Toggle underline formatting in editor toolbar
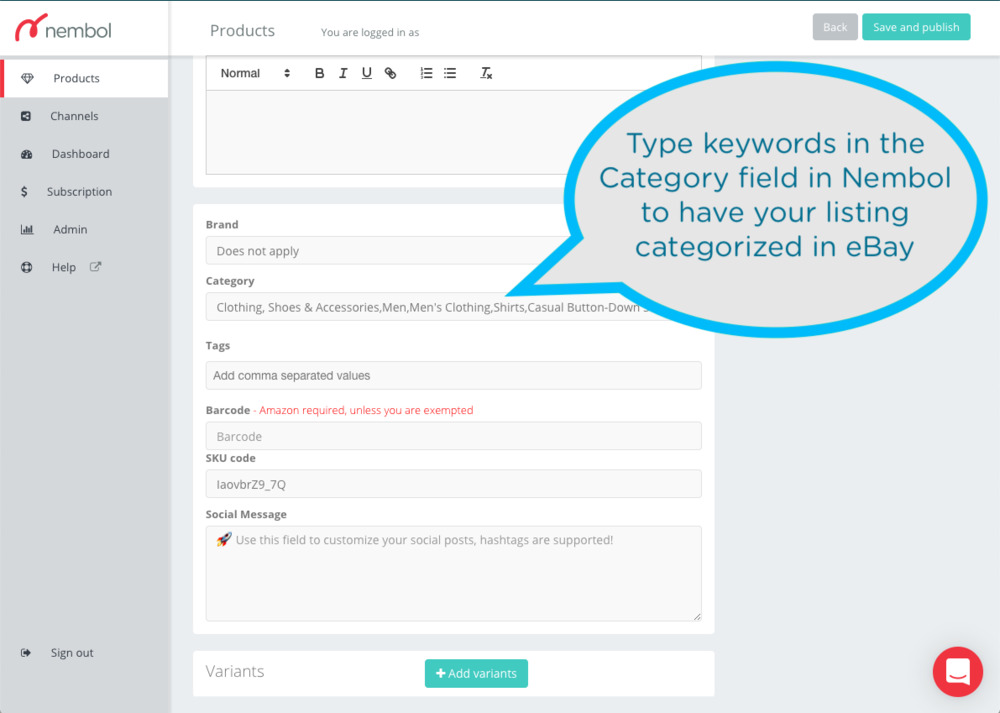The width and height of the screenshot is (1000, 713). [367, 73]
